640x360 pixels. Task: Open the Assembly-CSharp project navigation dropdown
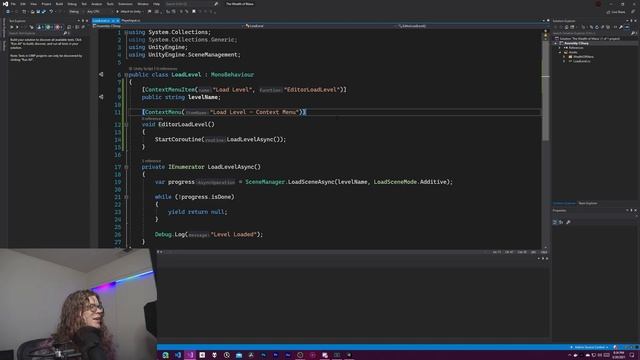(167, 26)
